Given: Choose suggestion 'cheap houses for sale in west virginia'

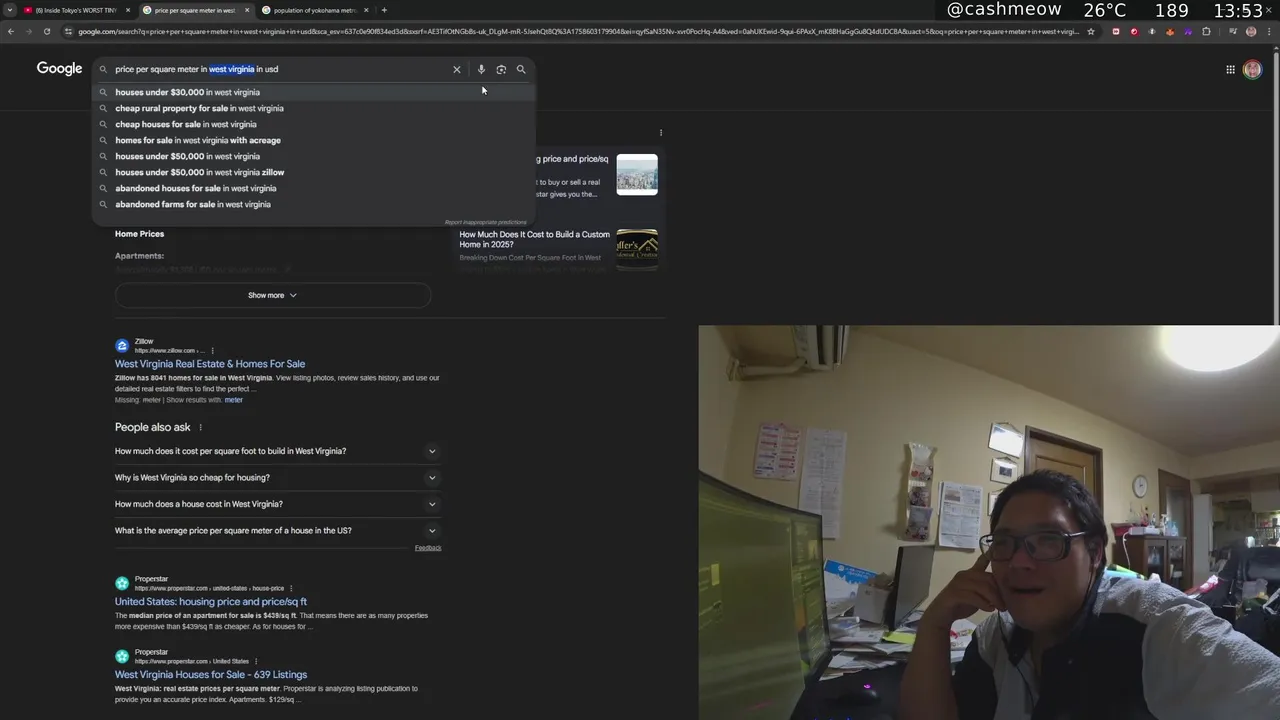Looking at the screenshot, I should pos(314,124).
